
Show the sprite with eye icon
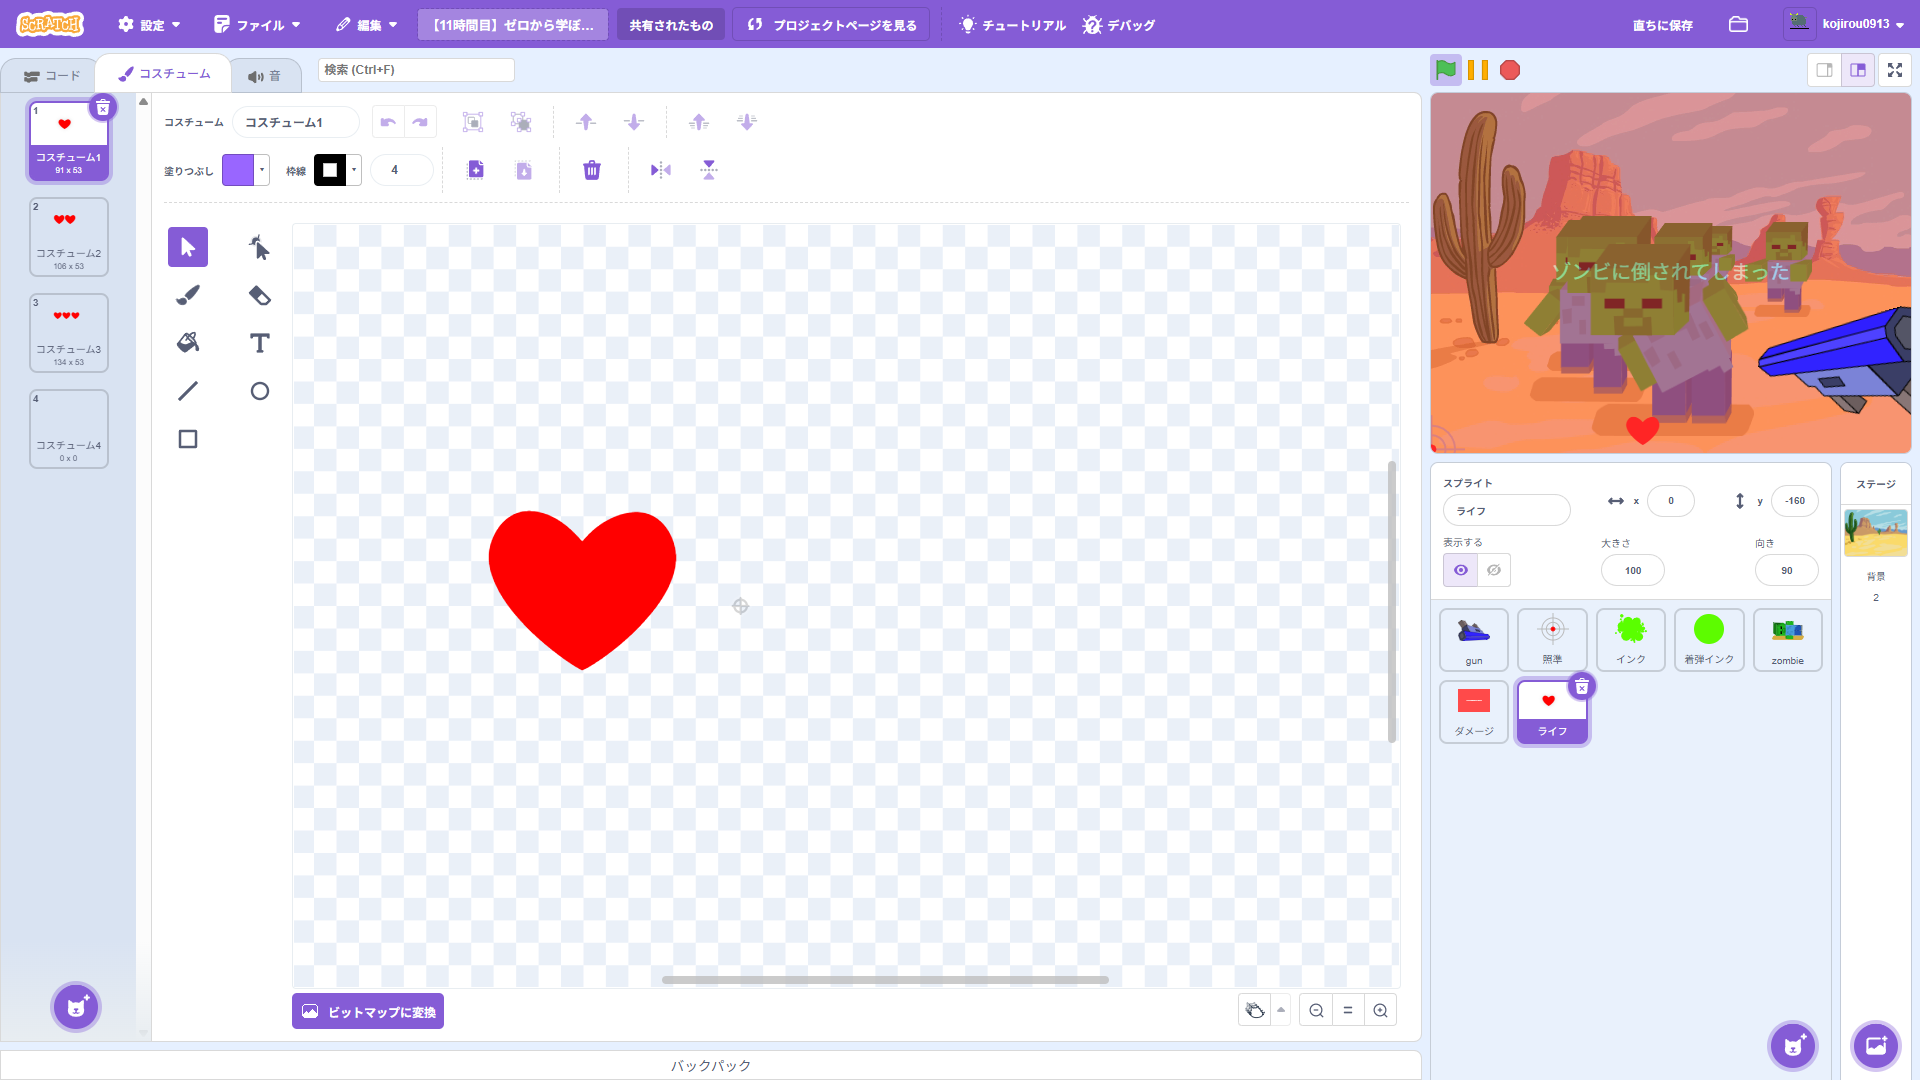tap(1461, 570)
